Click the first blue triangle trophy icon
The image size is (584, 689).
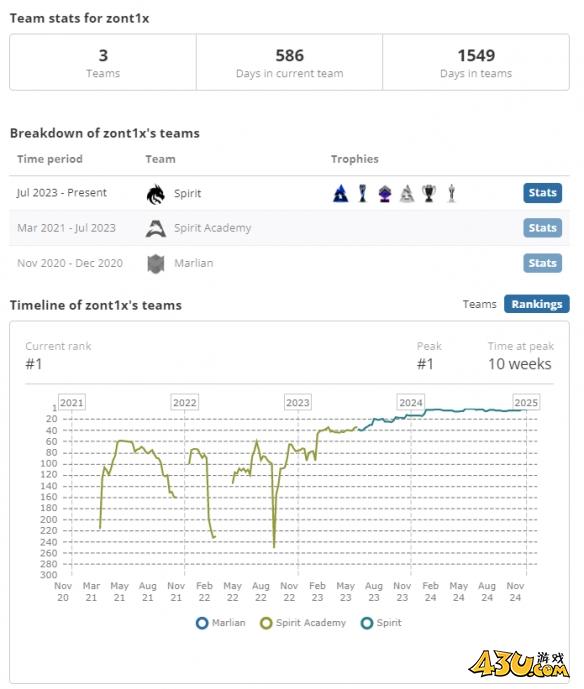[341, 193]
